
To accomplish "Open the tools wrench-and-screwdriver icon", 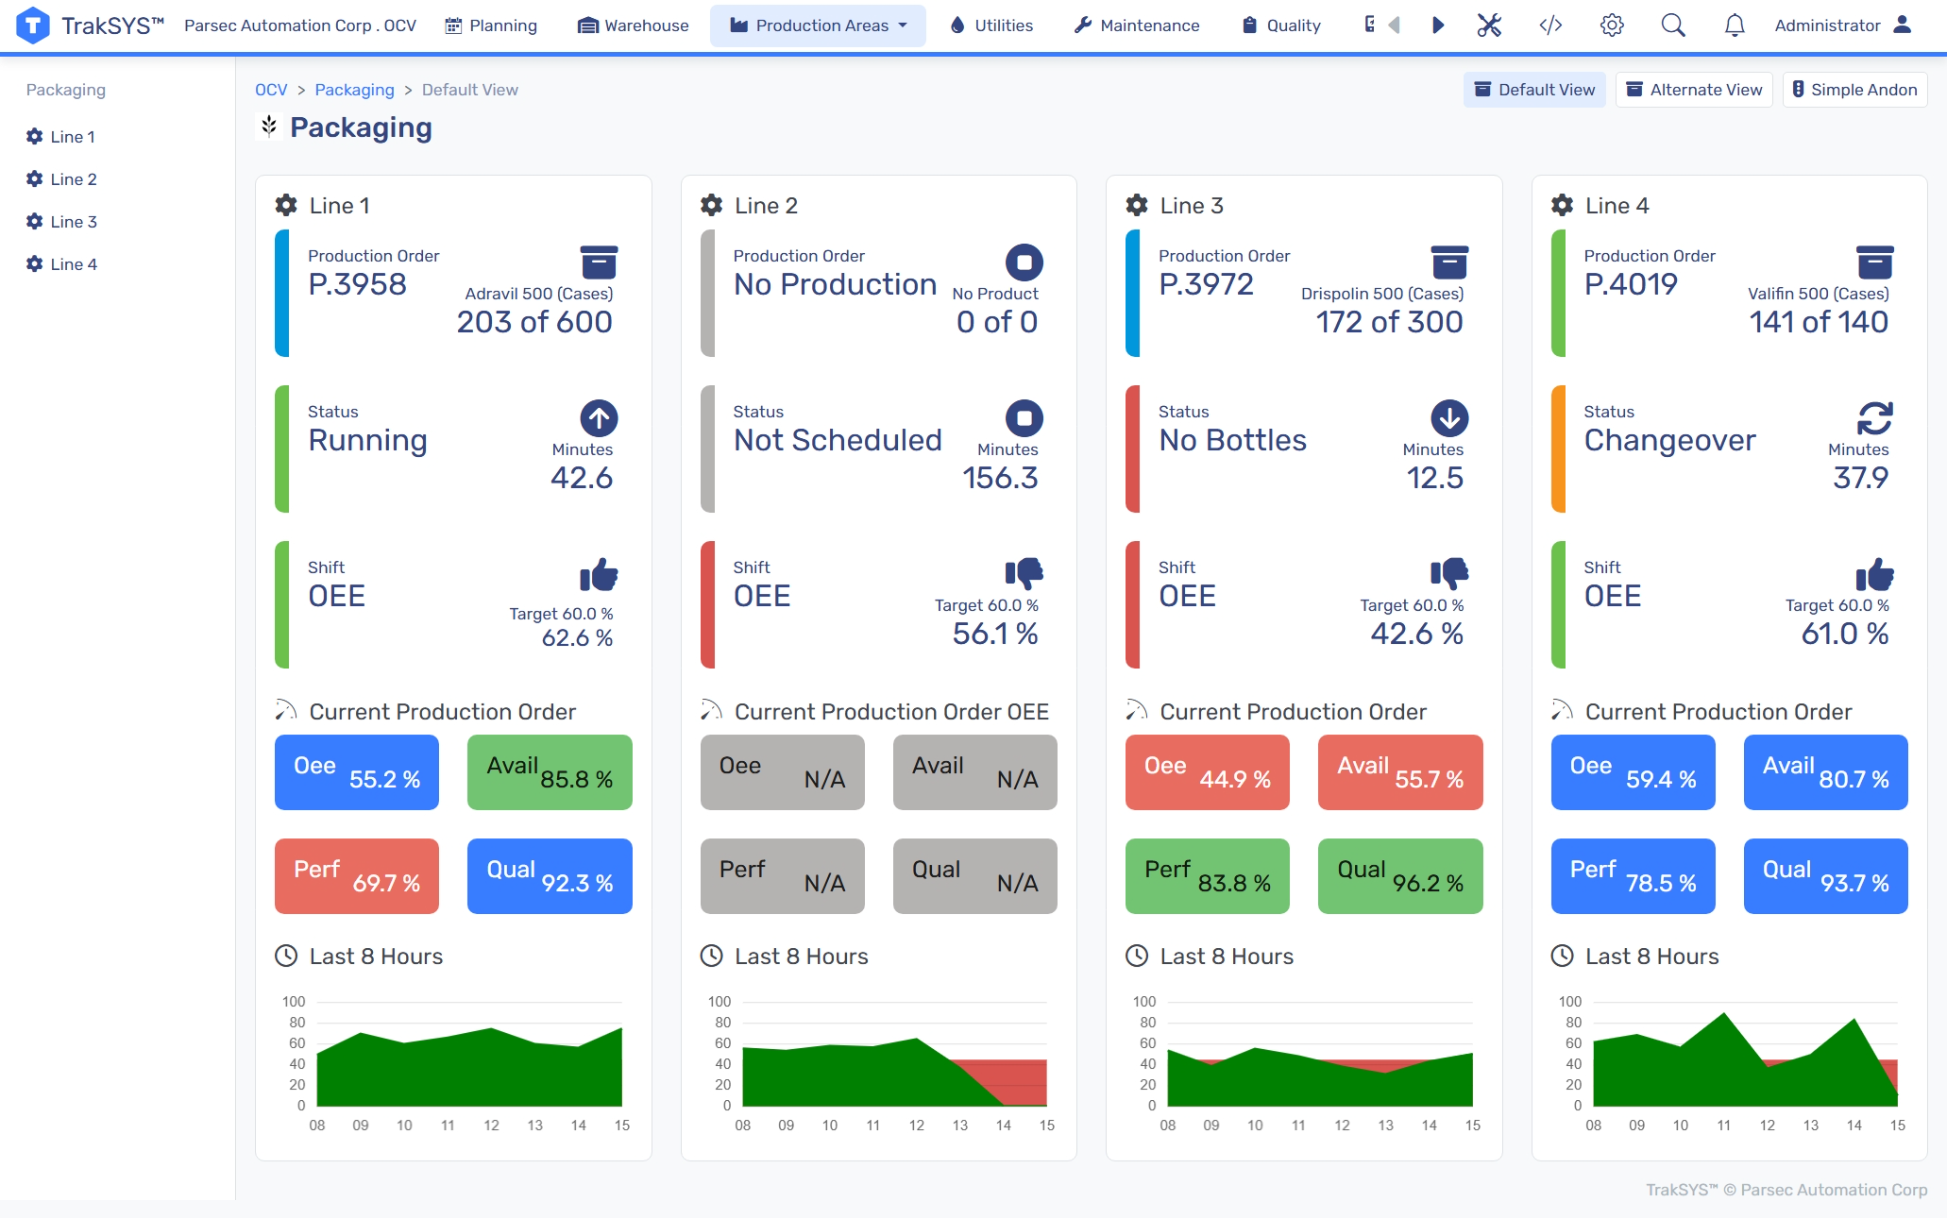I will [x=1489, y=25].
